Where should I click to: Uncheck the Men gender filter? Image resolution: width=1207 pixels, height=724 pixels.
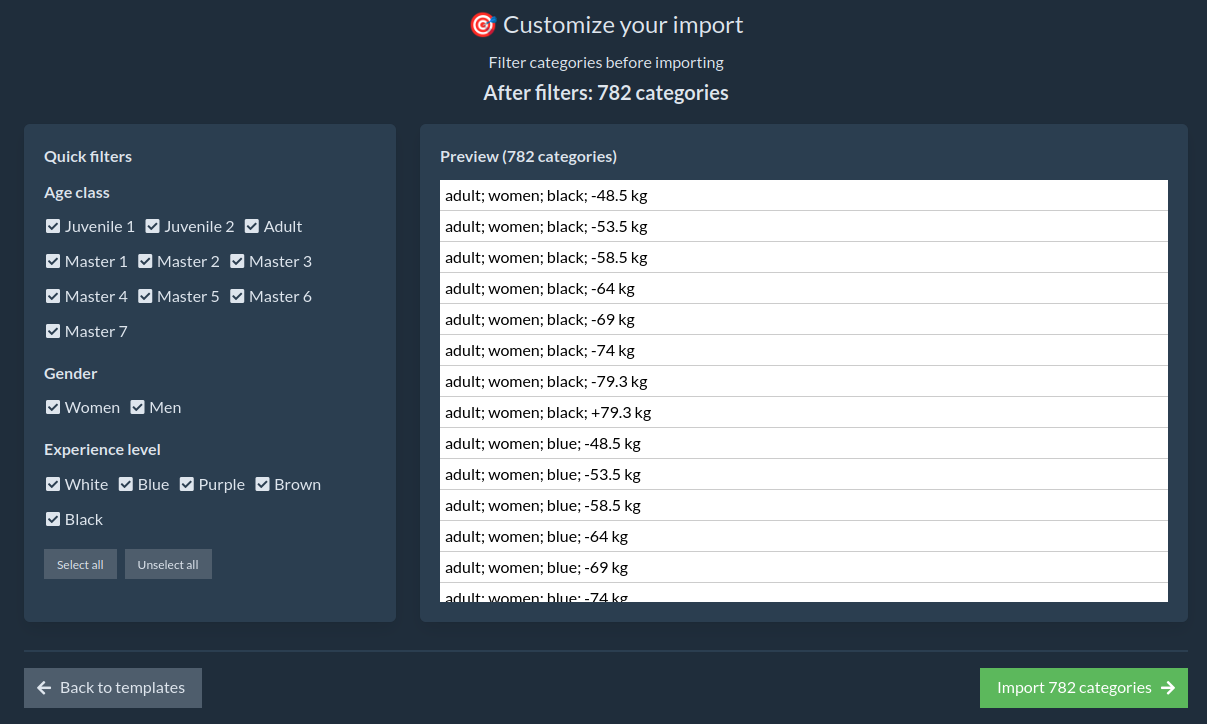click(138, 408)
